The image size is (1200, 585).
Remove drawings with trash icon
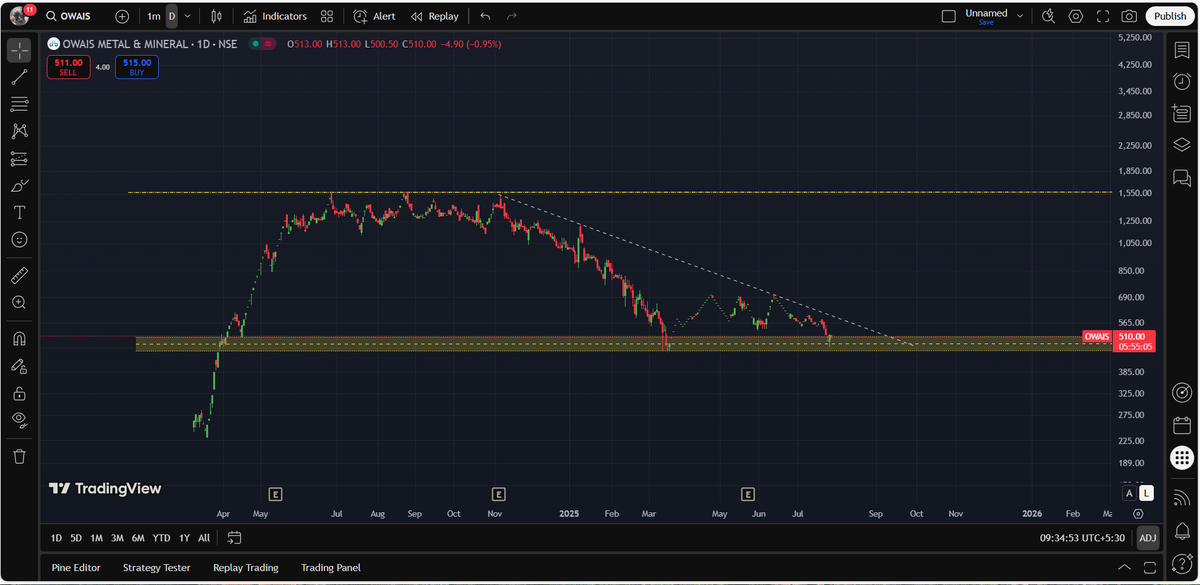coord(19,456)
